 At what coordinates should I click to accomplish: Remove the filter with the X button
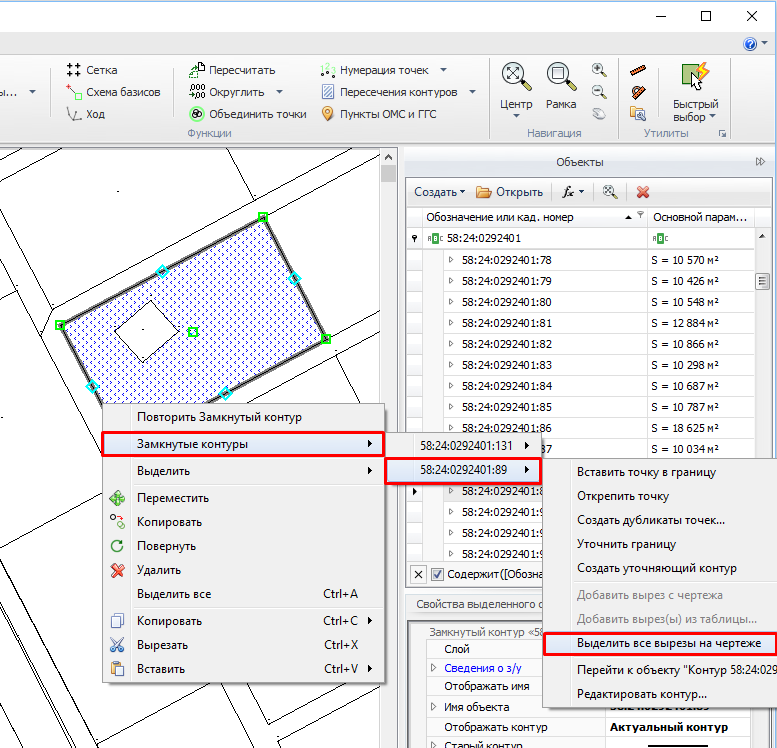pos(418,574)
